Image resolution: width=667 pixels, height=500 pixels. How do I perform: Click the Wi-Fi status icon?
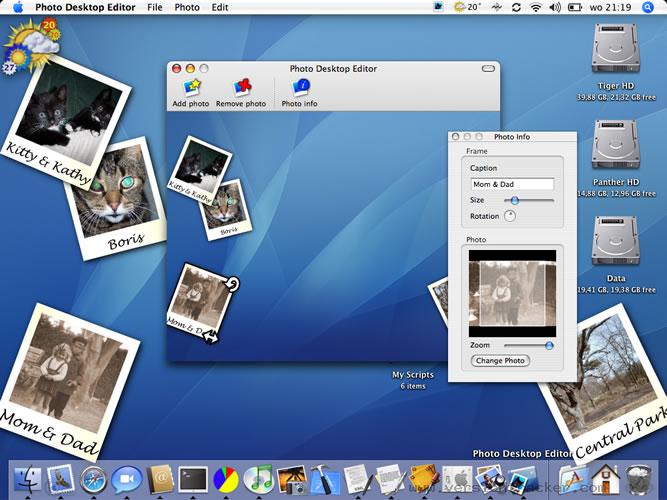click(x=536, y=7)
